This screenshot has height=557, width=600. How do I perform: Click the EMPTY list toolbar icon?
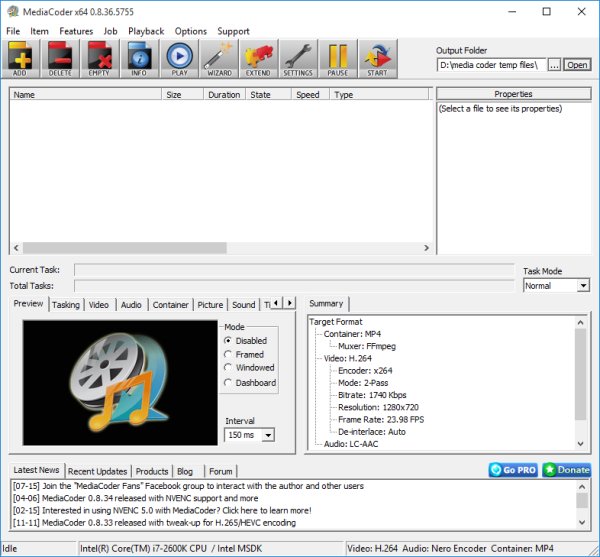coord(99,59)
